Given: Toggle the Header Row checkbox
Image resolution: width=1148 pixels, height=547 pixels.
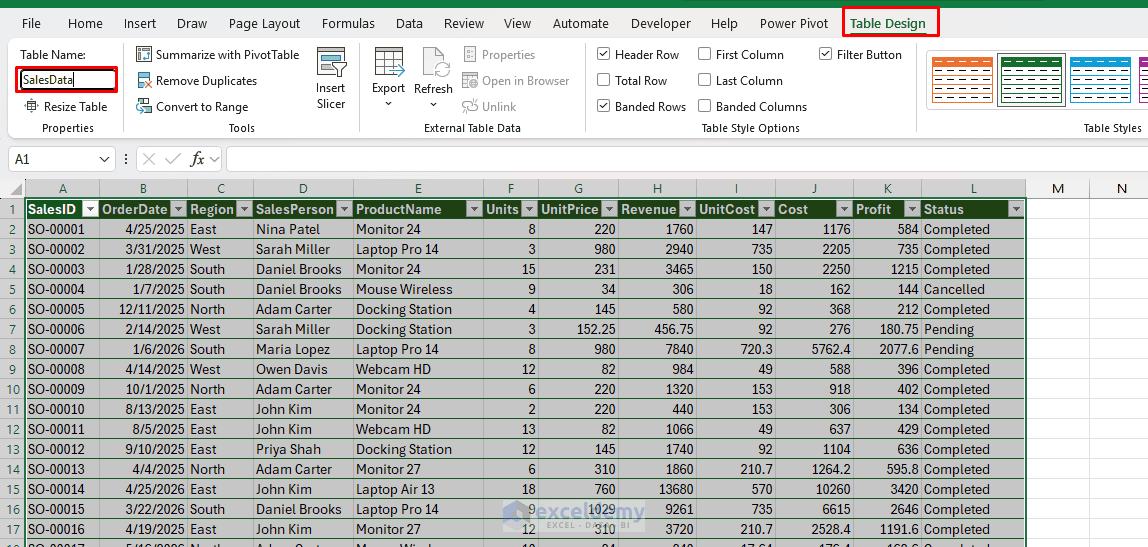Looking at the screenshot, I should tap(604, 54).
